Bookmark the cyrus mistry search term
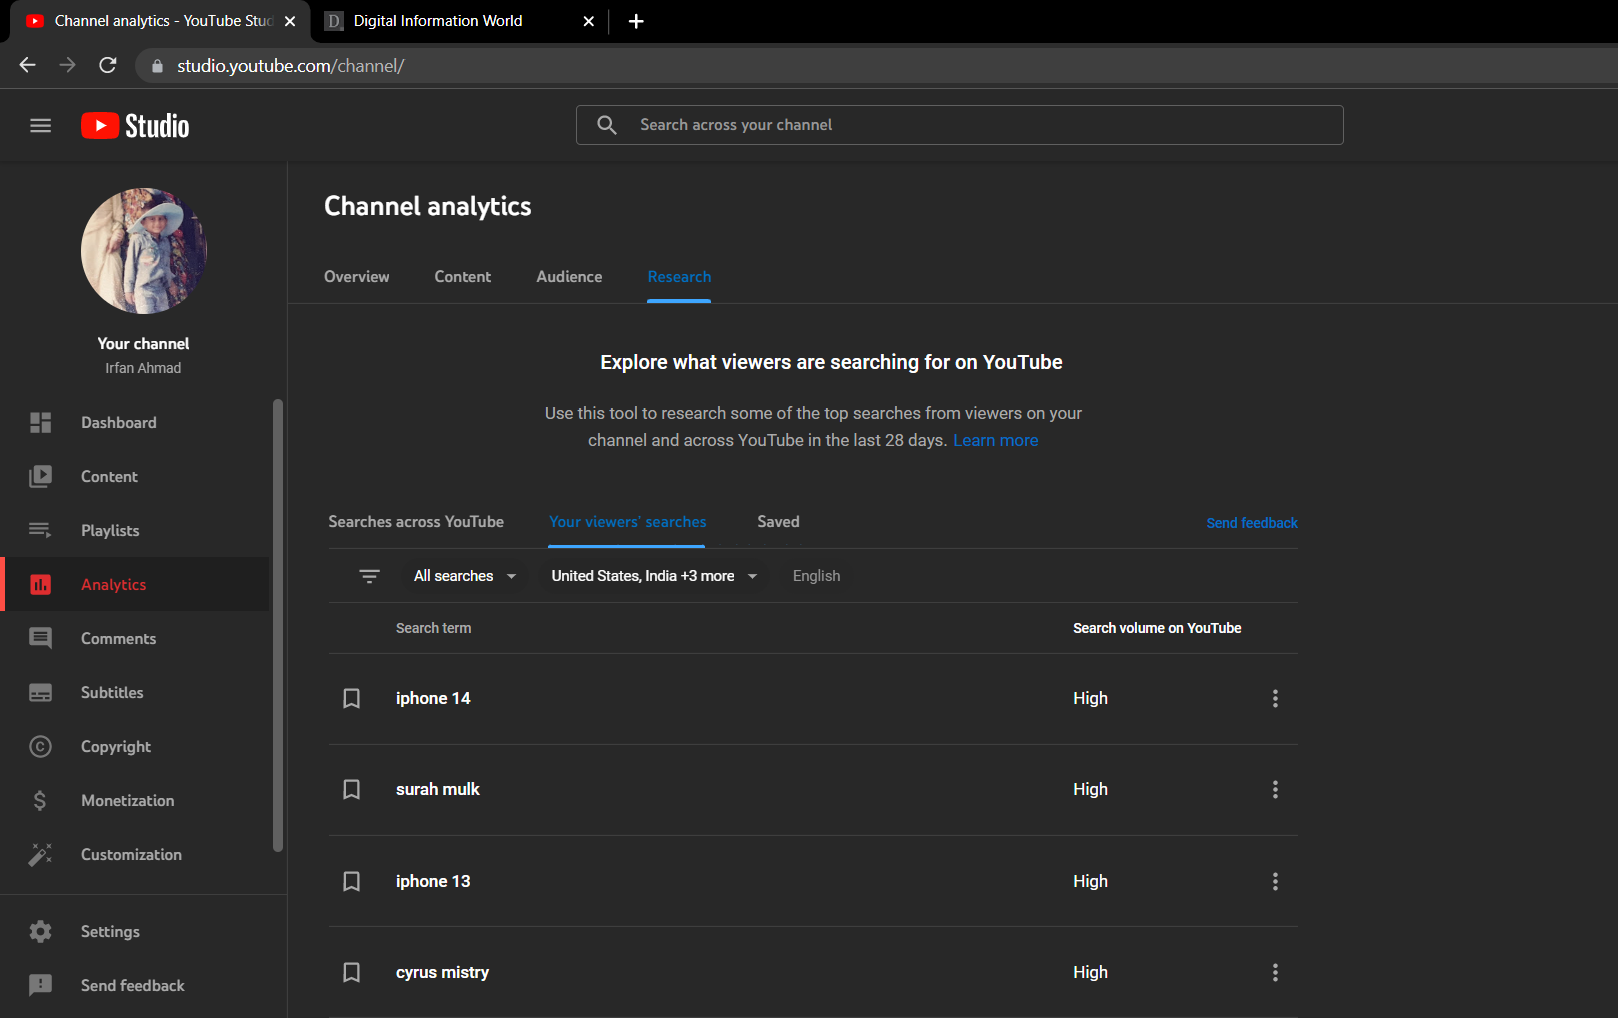Image resolution: width=1618 pixels, height=1018 pixels. point(352,973)
